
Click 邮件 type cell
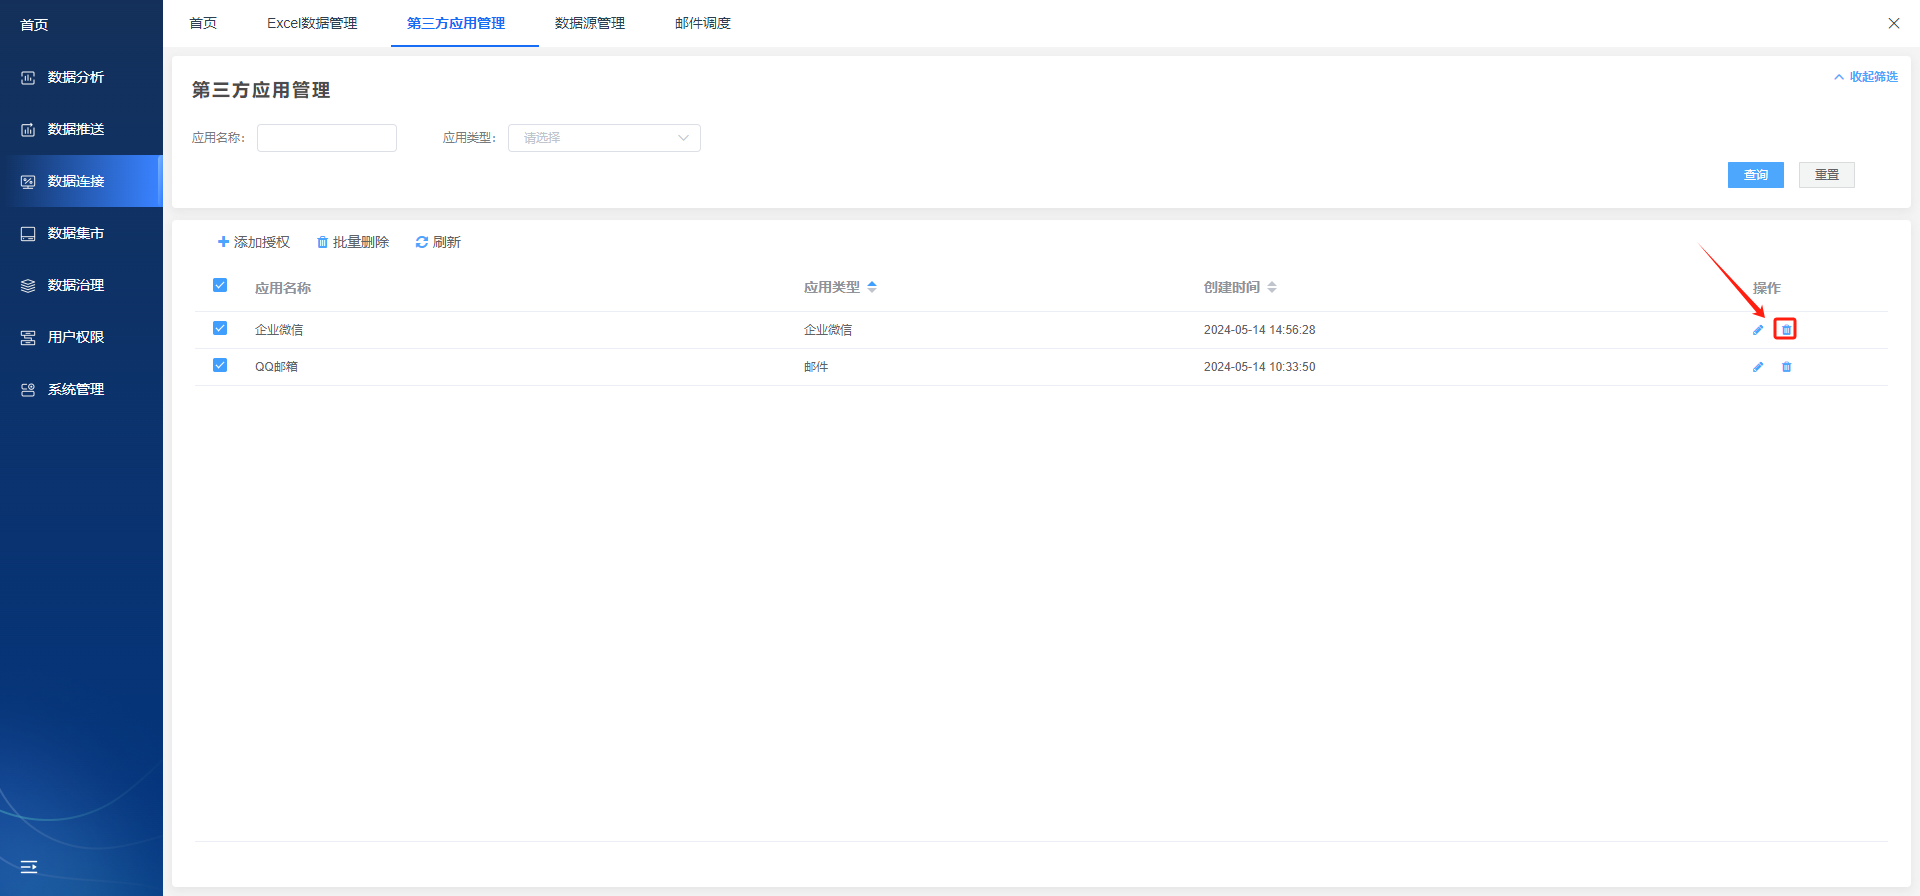click(x=816, y=367)
